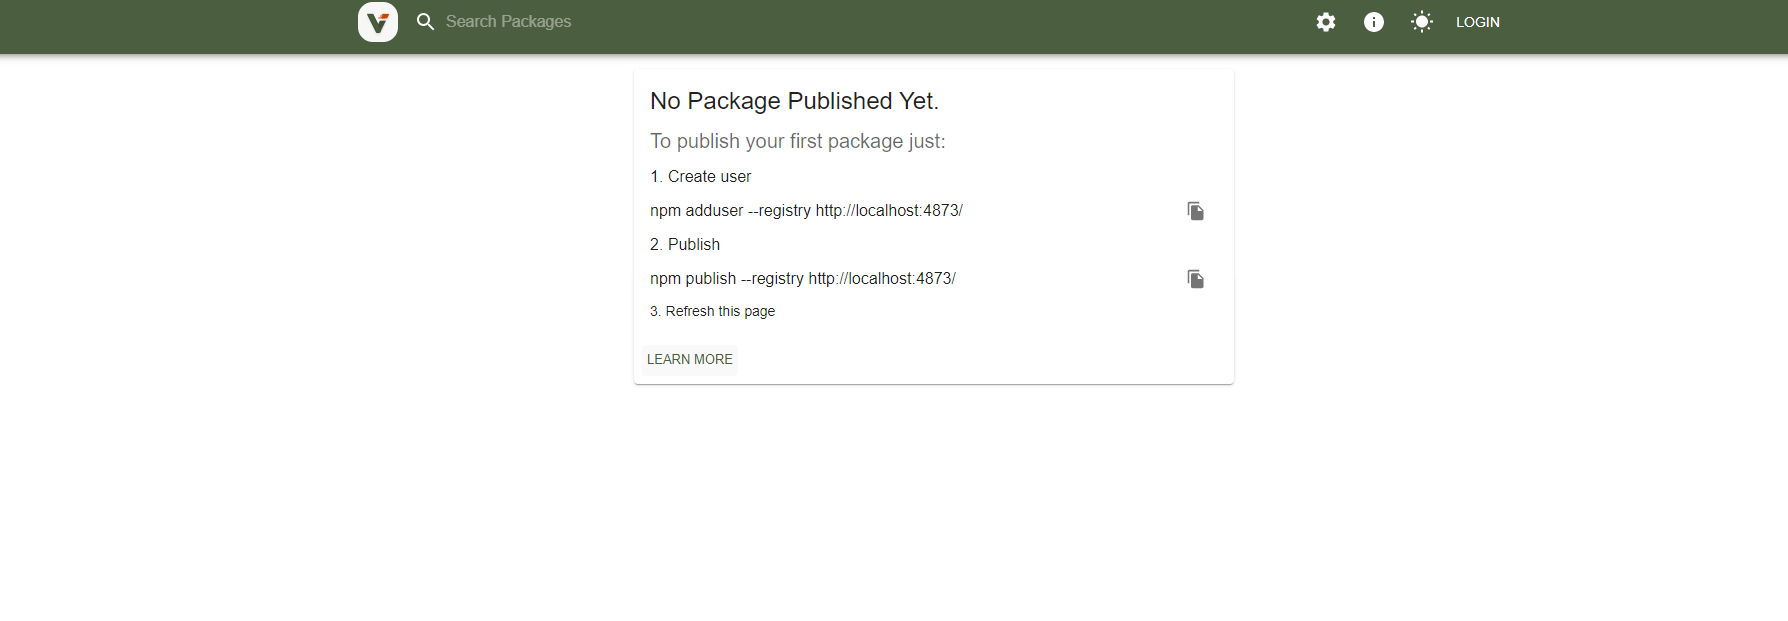Click the 'No Package Published Yet.' heading
Screen dimensions: 1788x621
[794, 101]
